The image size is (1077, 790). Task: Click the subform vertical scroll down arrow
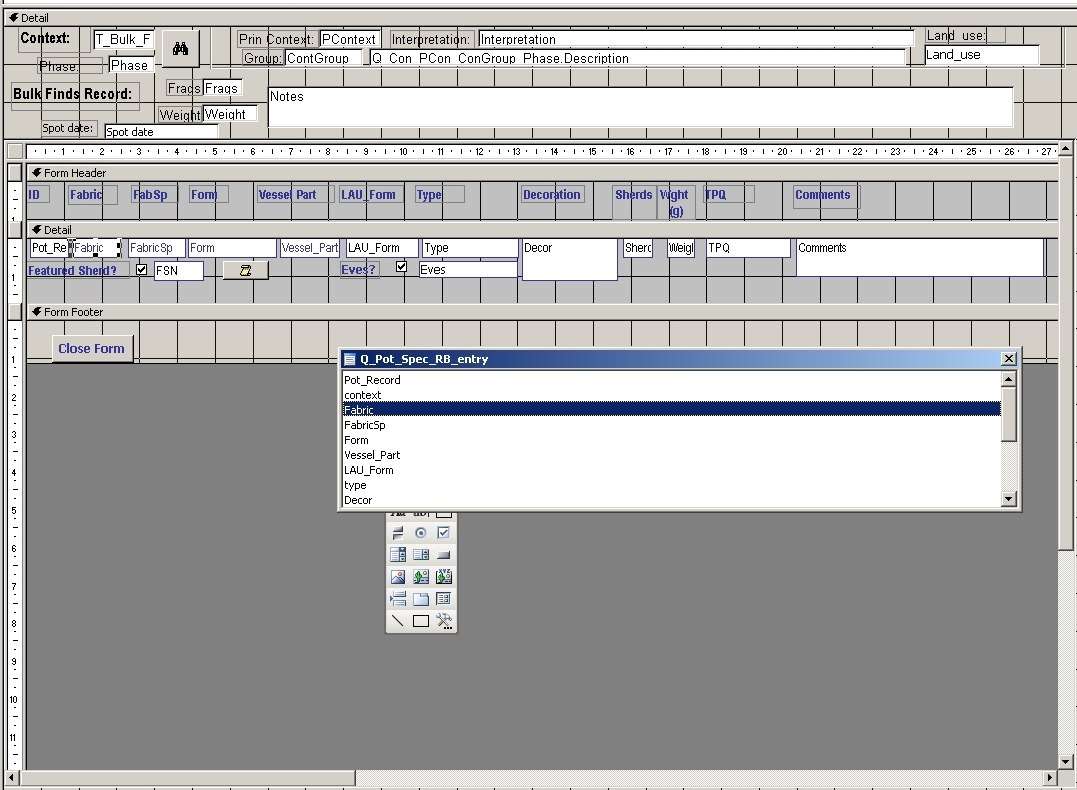[1065, 761]
